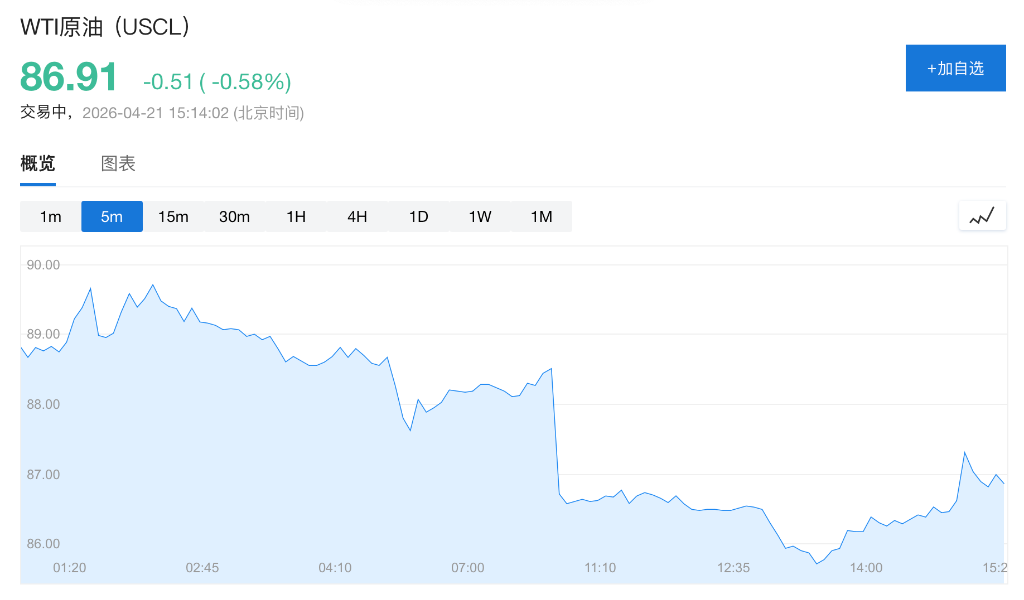Open the 图表 tab
Image resolution: width=1024 pixels, height=600 pixels.
(118, 164)
